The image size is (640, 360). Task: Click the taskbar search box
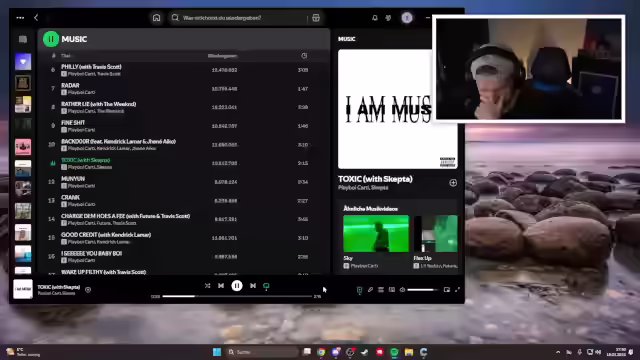point(263,352)
